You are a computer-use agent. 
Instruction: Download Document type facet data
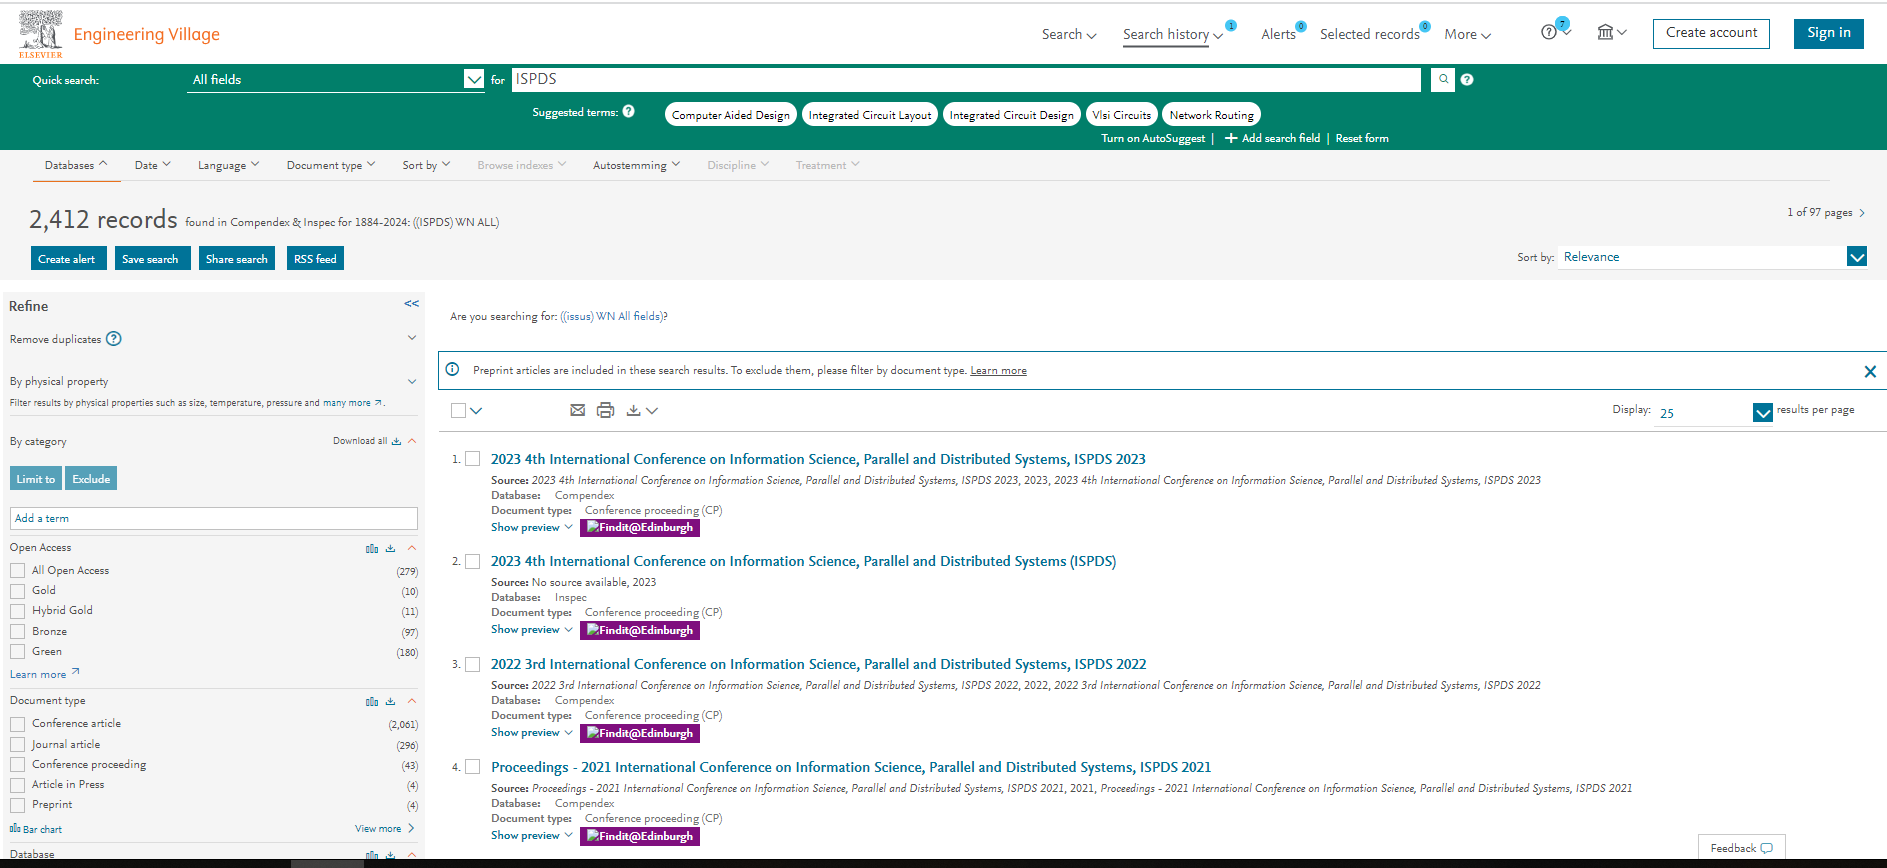point(391,701)
